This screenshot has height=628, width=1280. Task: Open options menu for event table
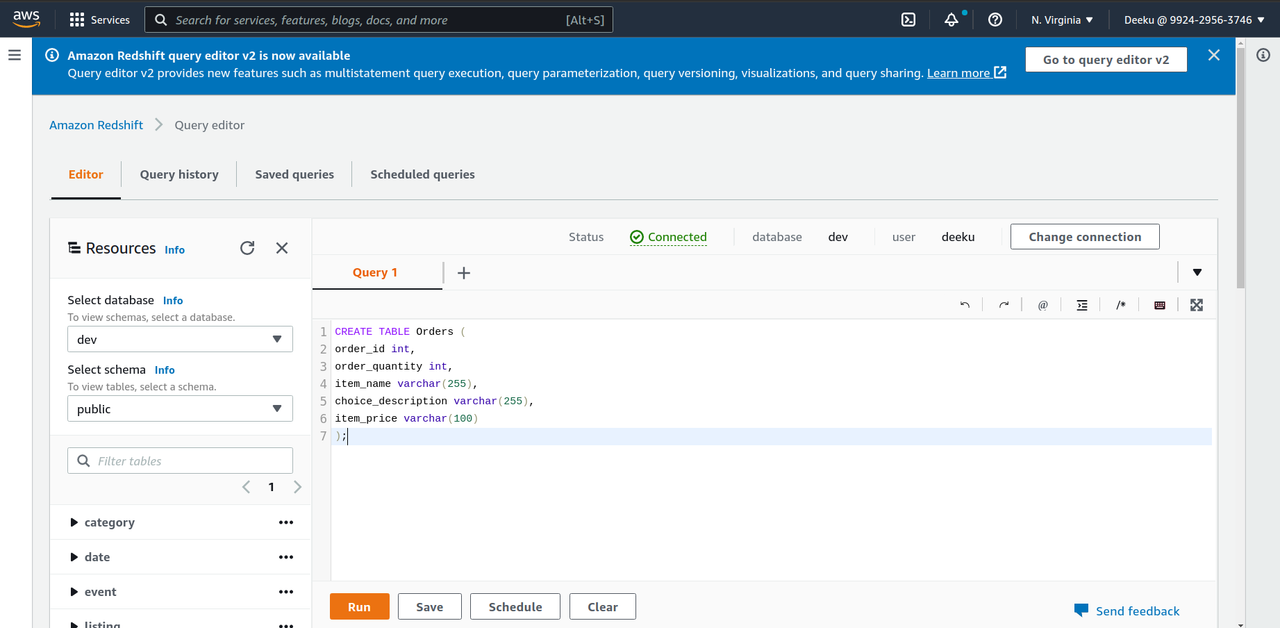tap(286, 593)
